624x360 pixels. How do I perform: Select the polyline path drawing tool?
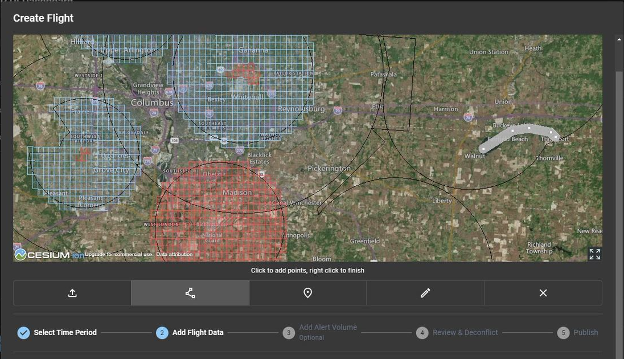[190, 293]
